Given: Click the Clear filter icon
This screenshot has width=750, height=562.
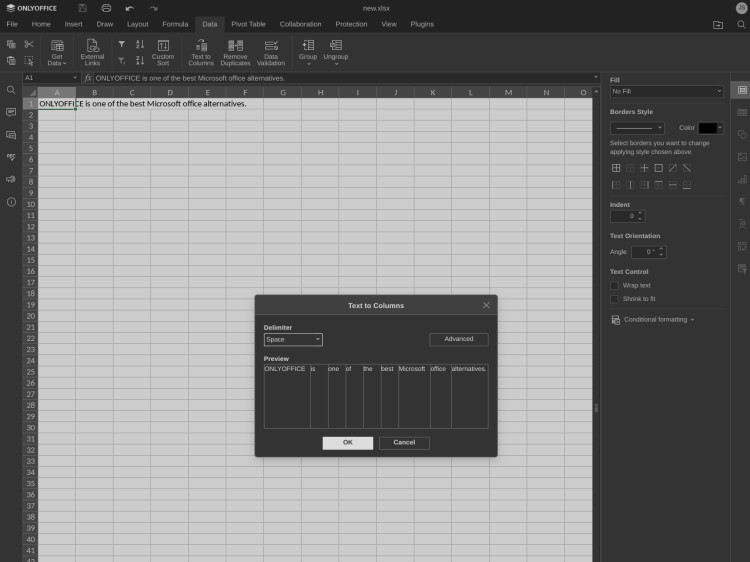Looking at the screenshot, I should (x=121, y=61).
